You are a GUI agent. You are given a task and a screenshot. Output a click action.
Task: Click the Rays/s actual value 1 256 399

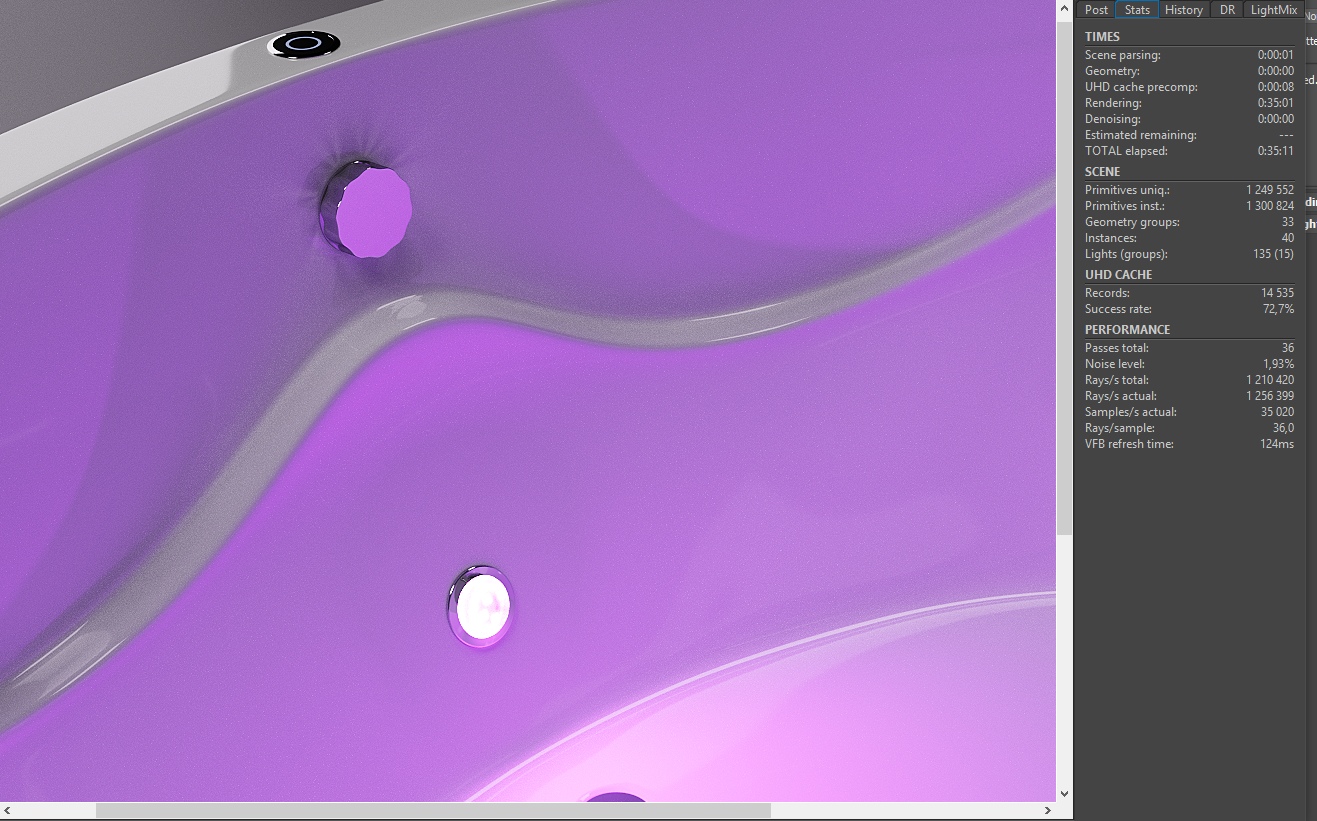tap(1270, 397)
